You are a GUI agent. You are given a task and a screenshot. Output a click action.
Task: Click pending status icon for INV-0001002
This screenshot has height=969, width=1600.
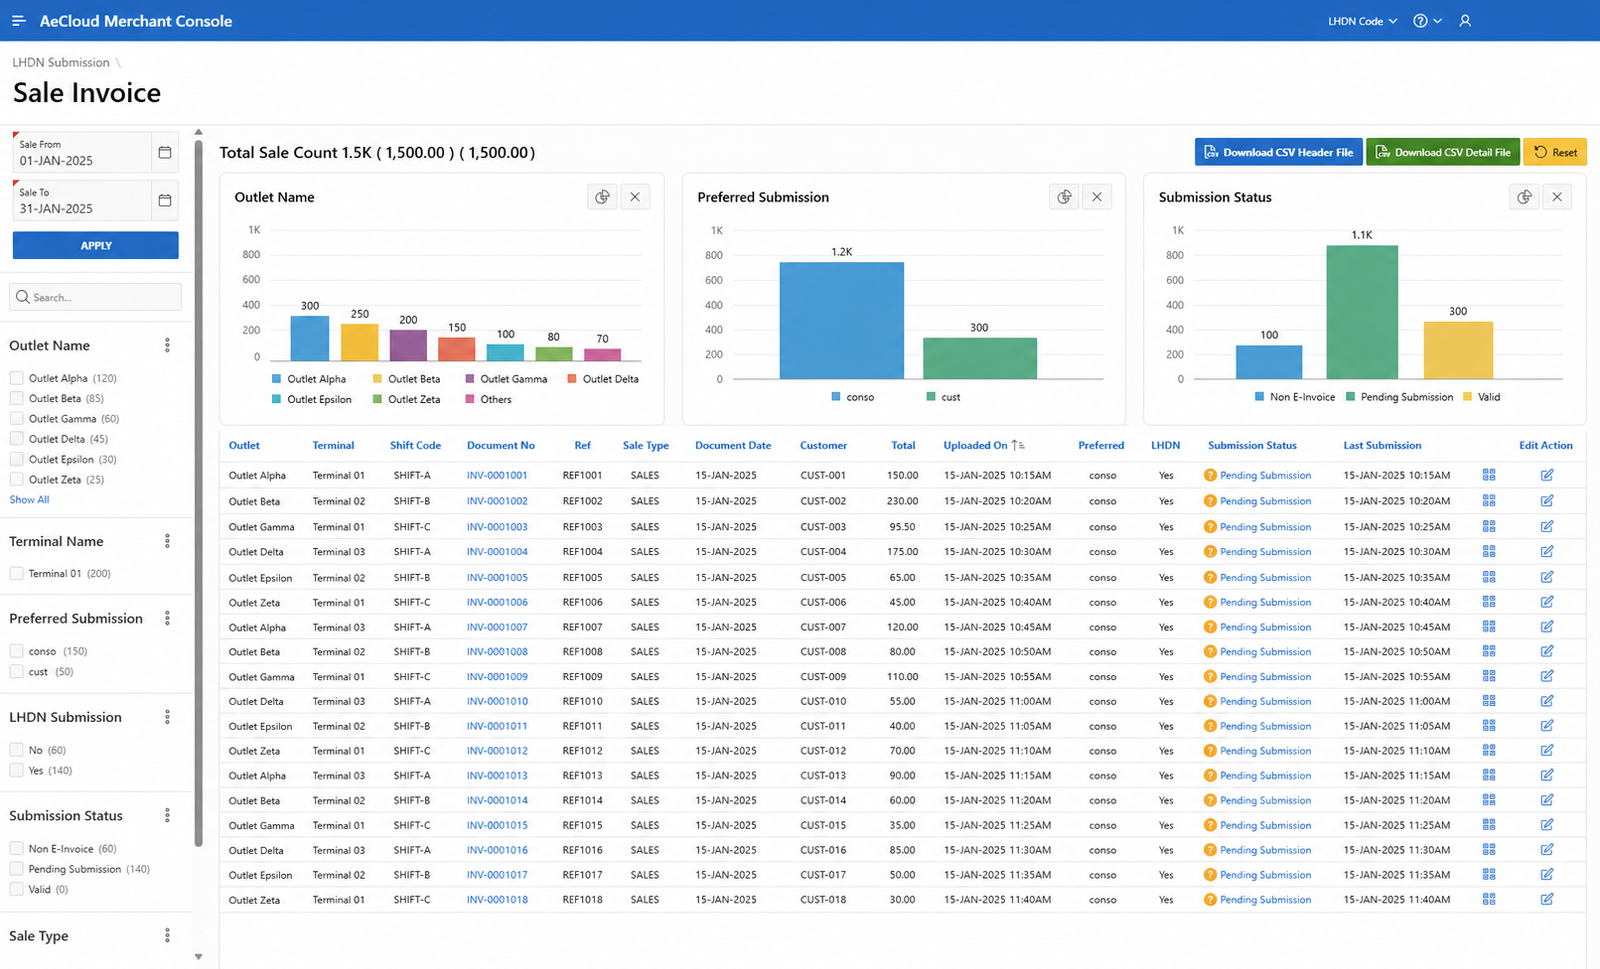1210,501
